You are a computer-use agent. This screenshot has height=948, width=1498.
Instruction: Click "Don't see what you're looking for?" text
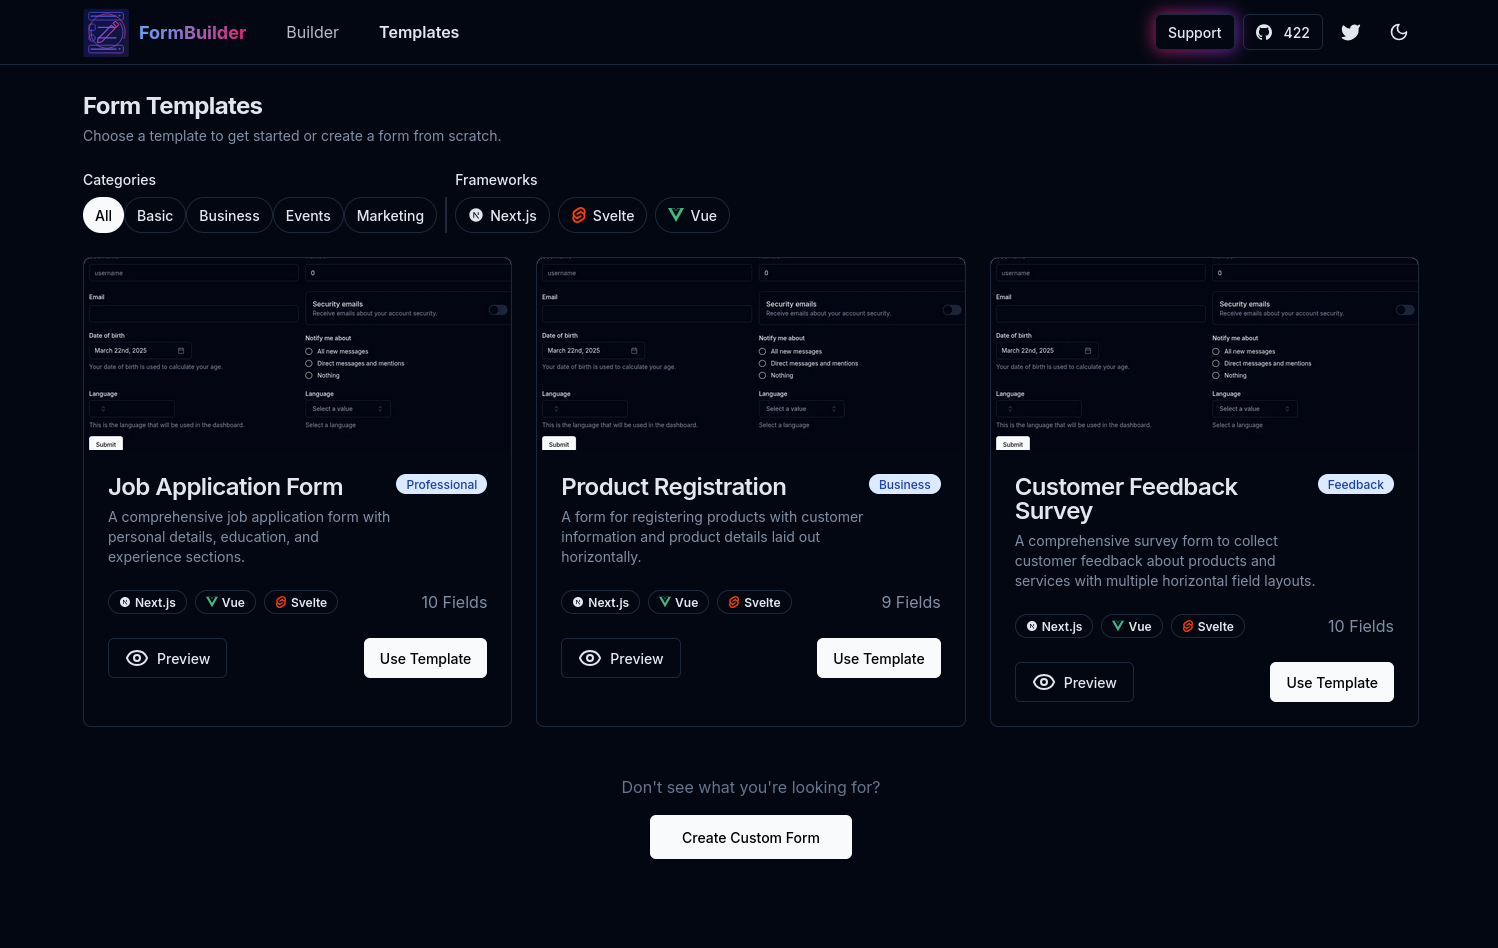tap(751, 787)
